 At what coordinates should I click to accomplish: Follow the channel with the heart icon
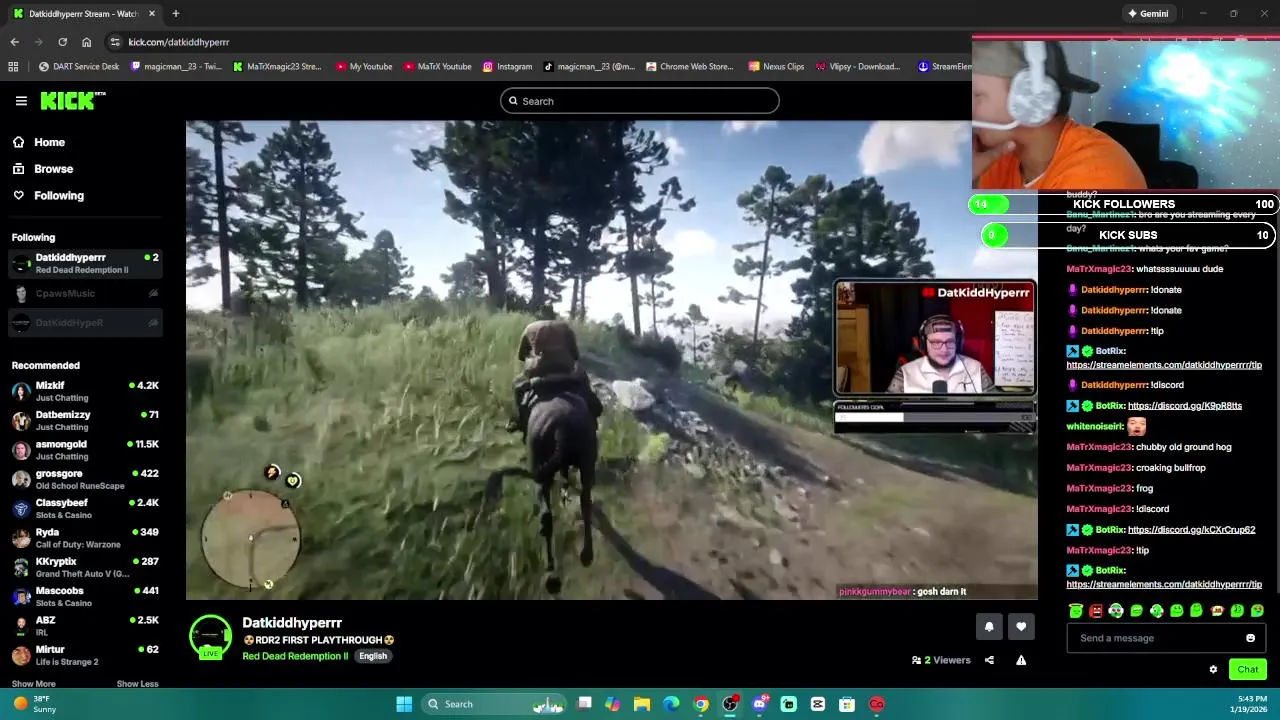1021,627
